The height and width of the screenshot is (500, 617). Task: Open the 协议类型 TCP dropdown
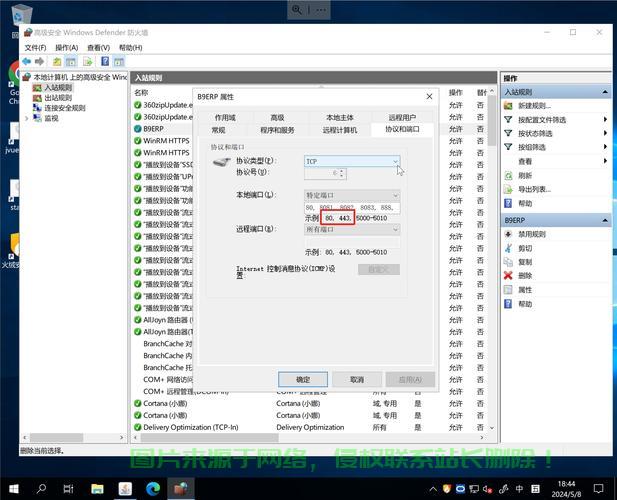[352, 161]
